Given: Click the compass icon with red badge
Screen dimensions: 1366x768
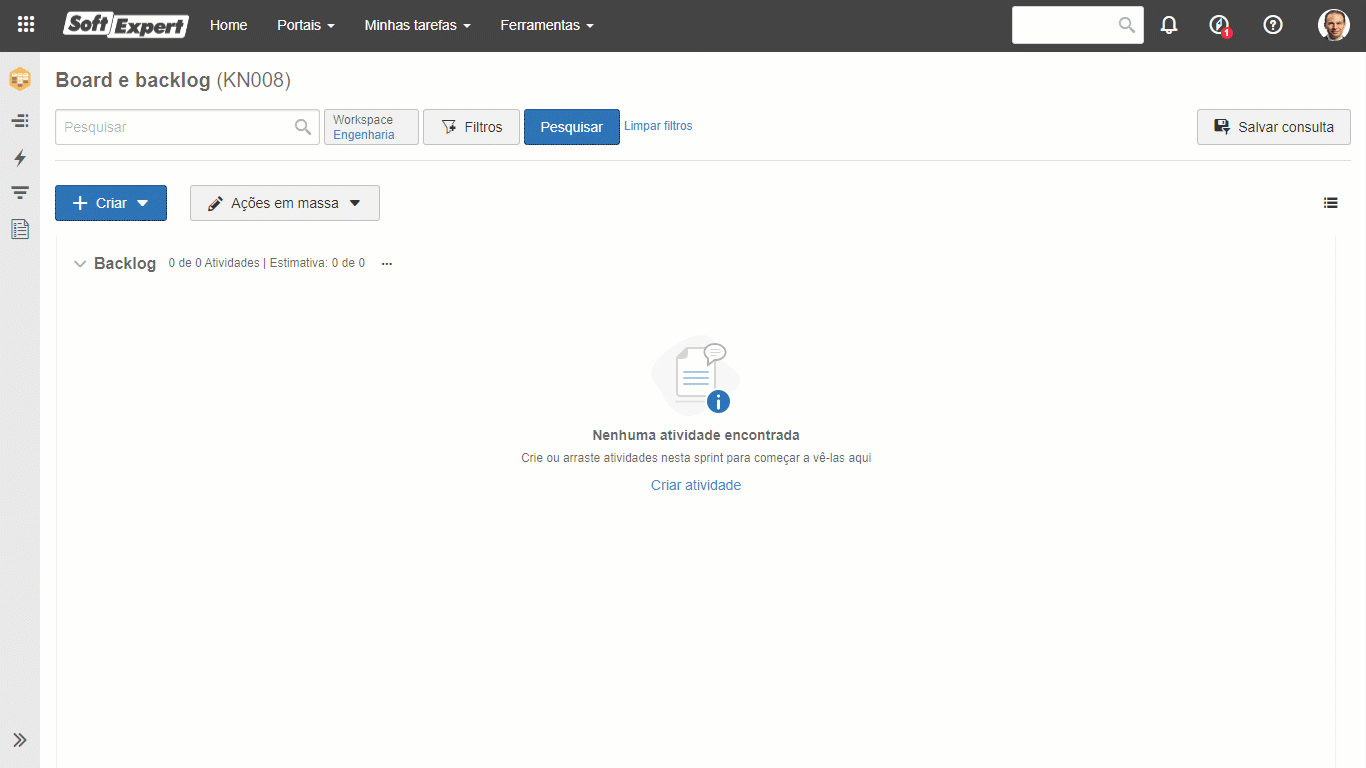Looking at the screenshot, I should (1219, 25).
